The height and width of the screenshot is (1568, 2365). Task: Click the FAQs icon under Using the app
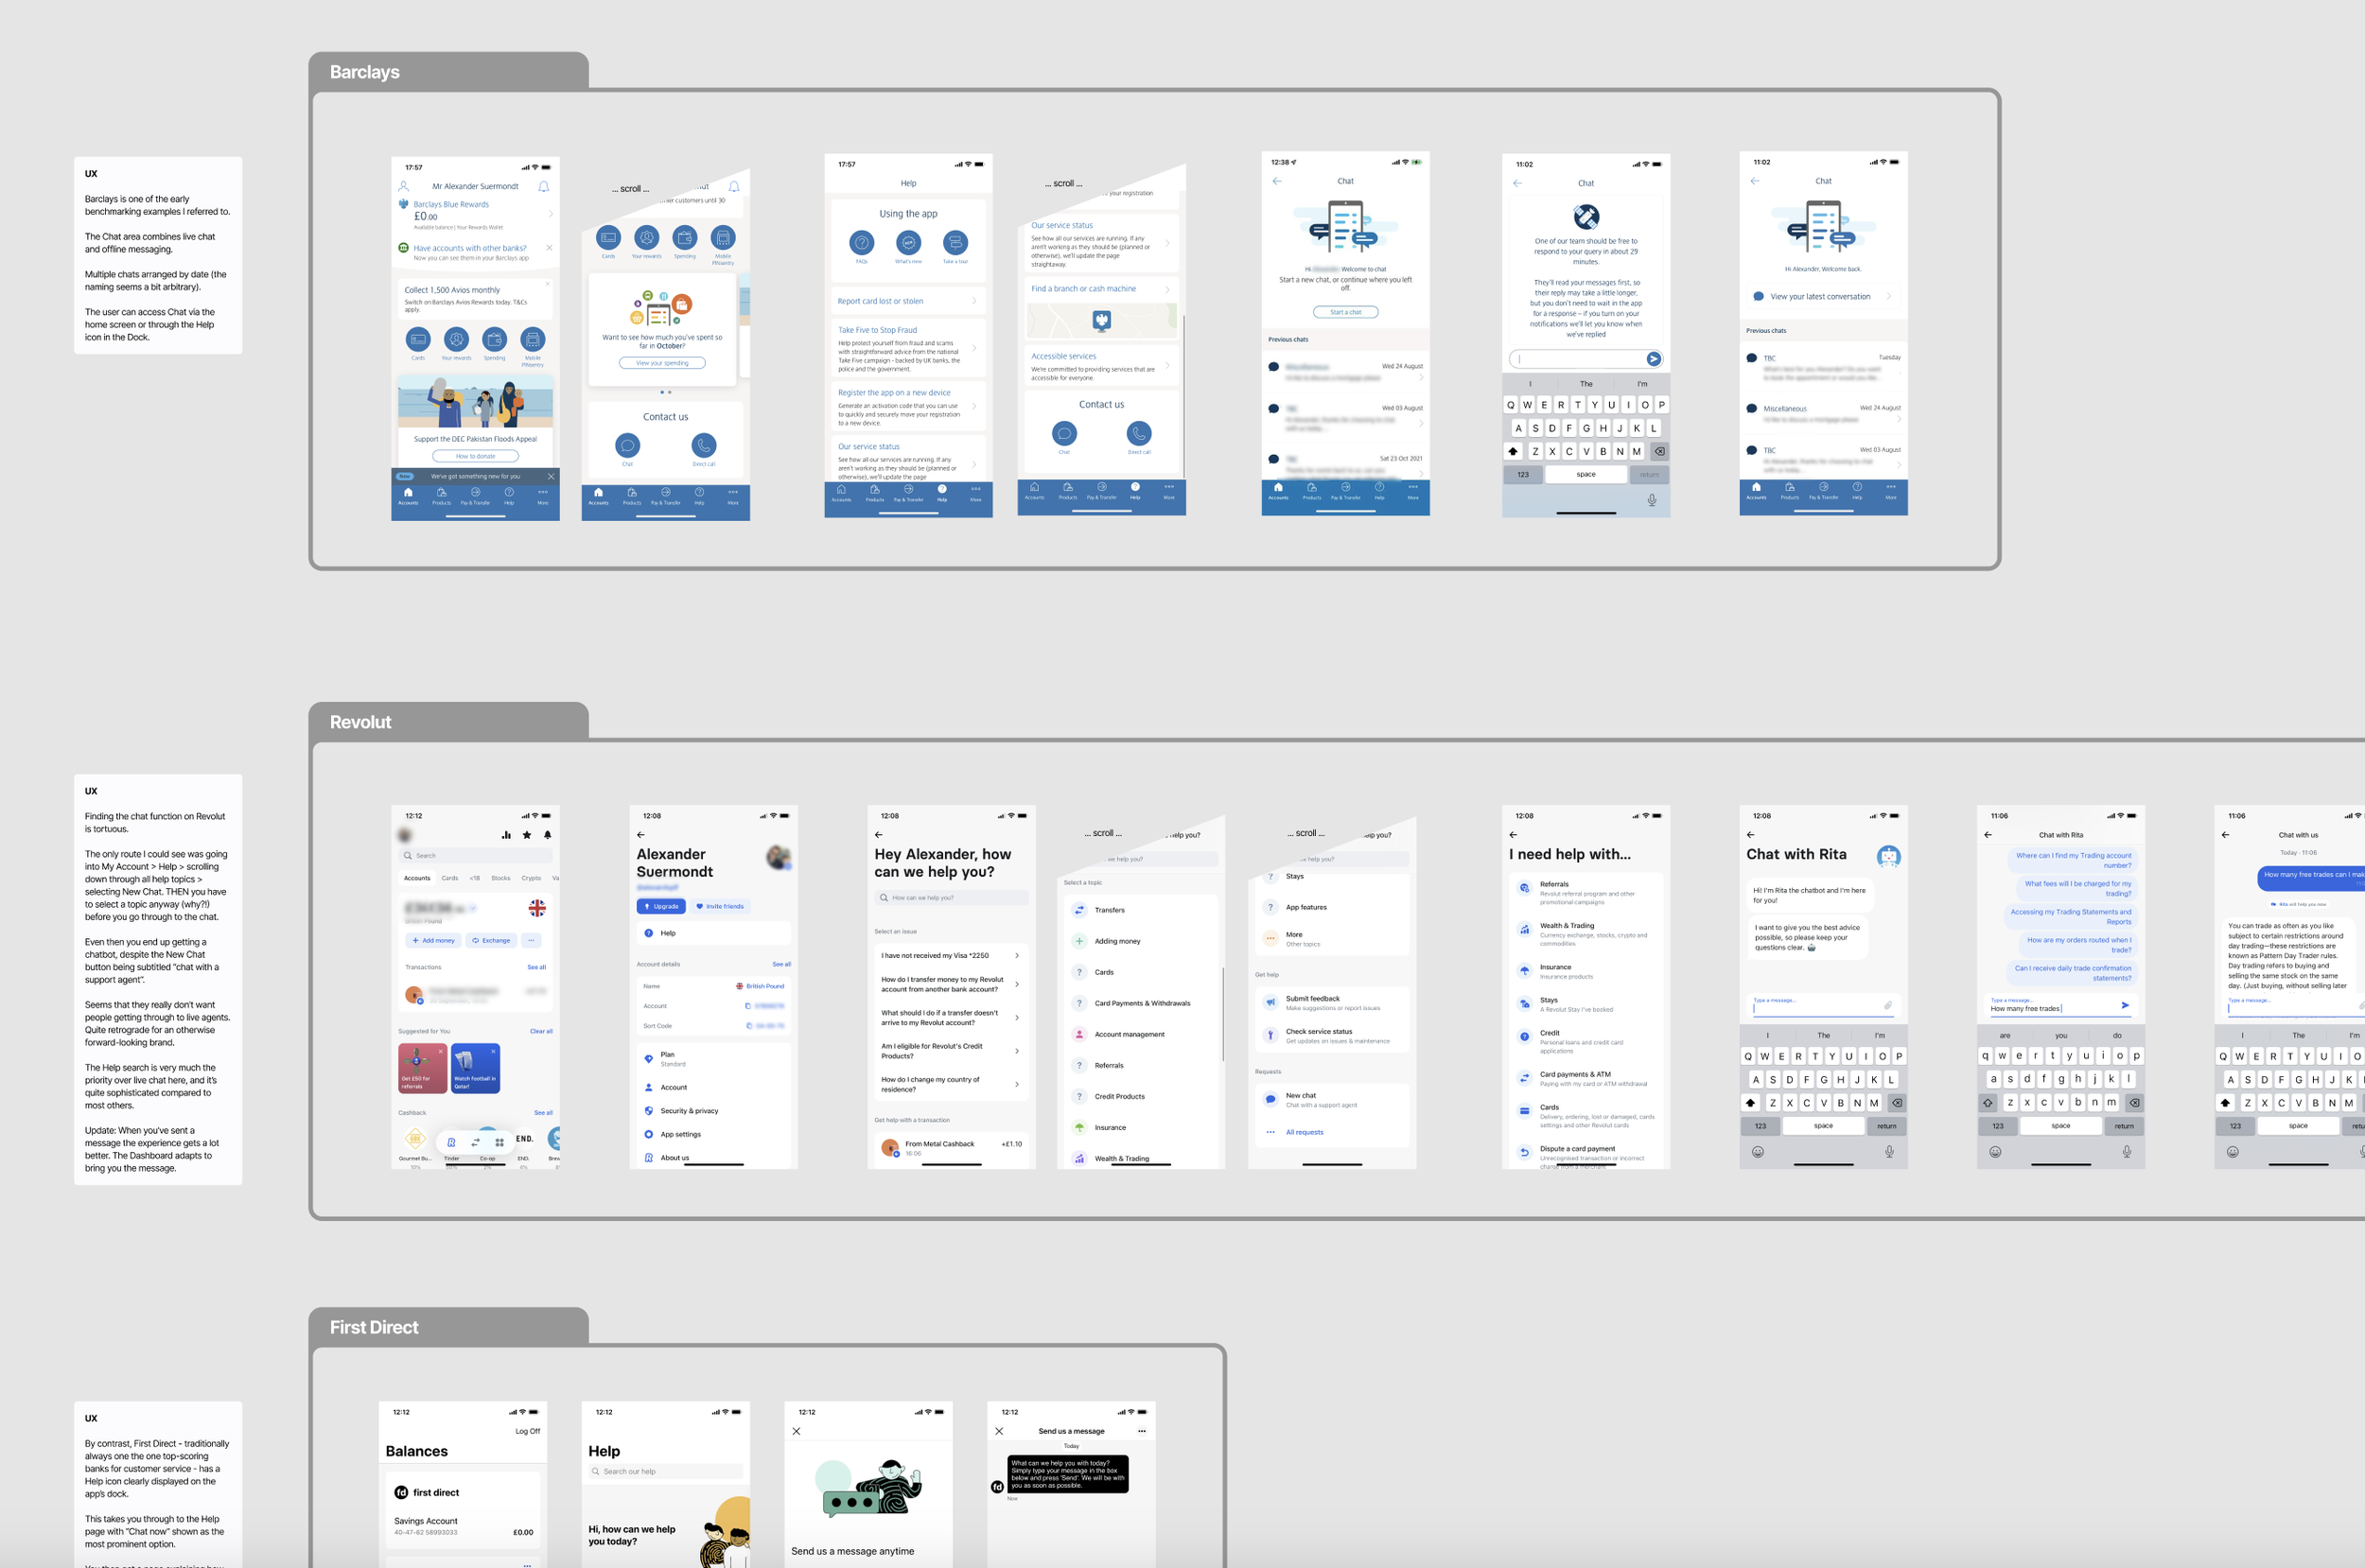point(861,242)
